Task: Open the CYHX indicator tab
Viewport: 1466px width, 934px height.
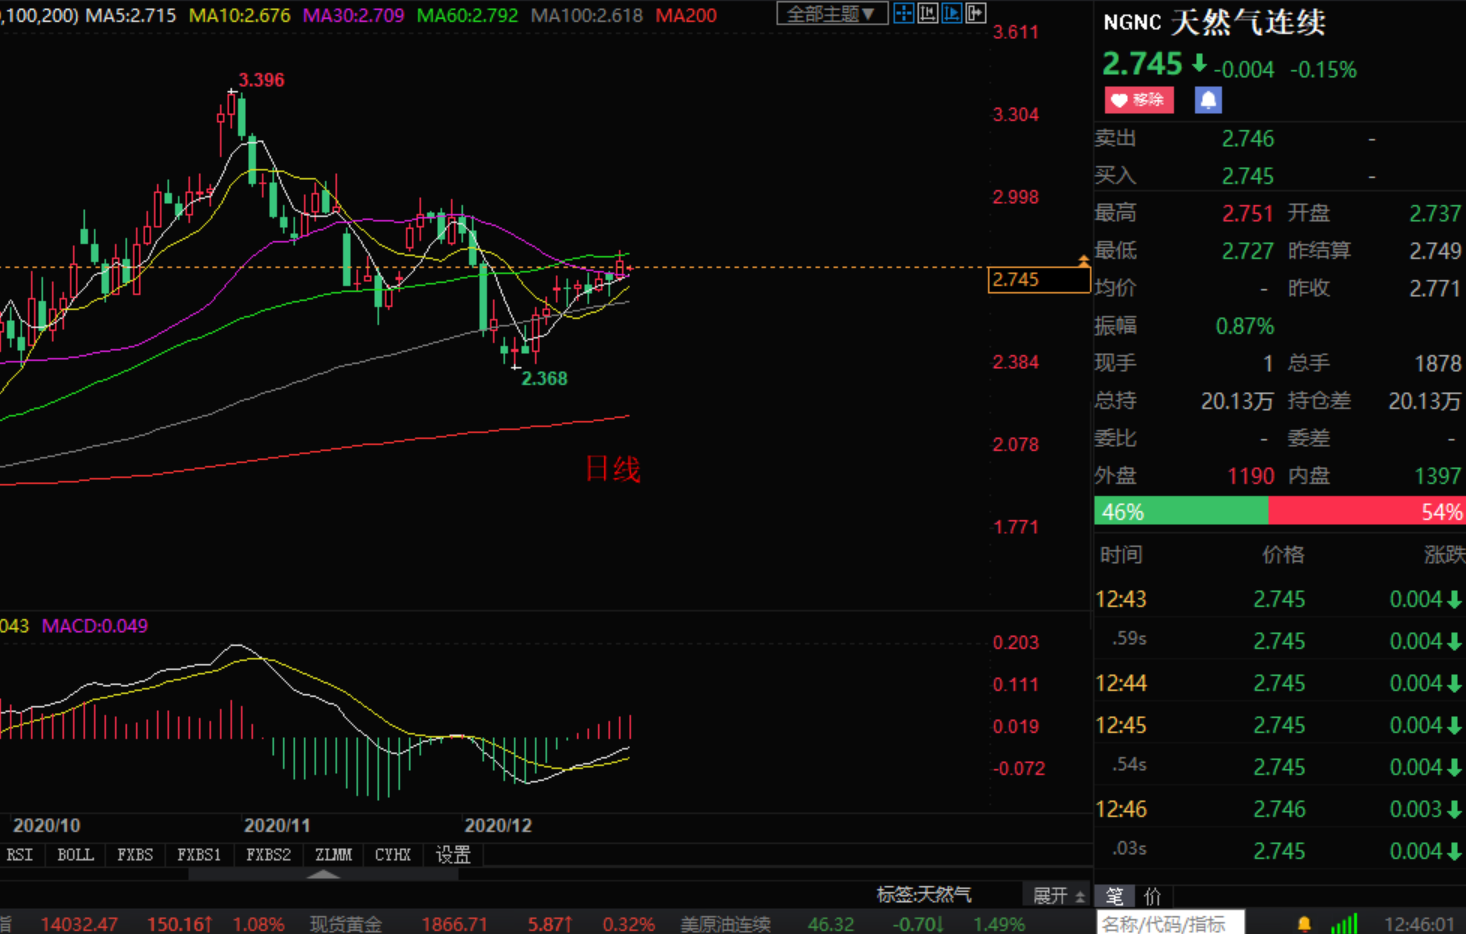Action: coord(393,855)
